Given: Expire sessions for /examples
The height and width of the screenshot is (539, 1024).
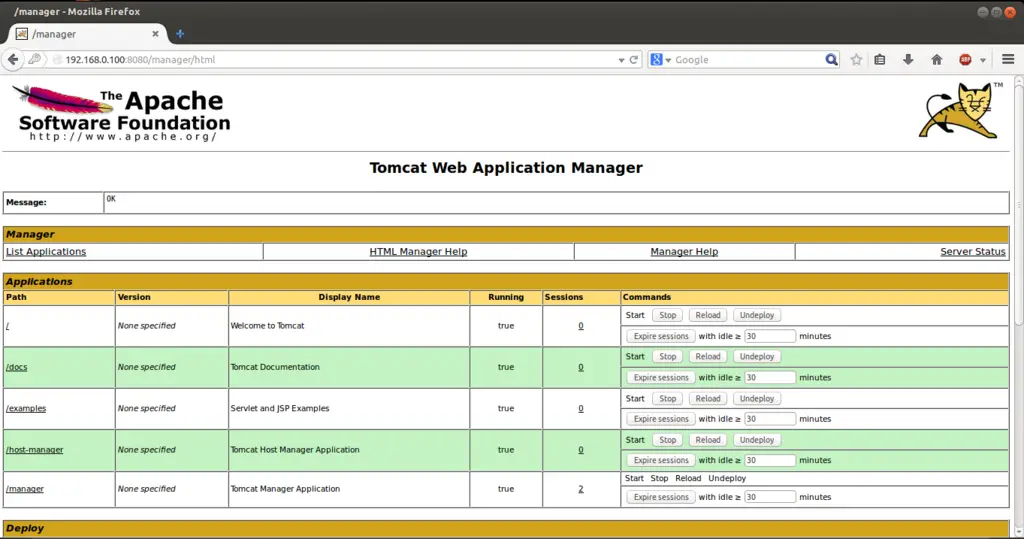Looking at the screenshot, I should point(661,419).
